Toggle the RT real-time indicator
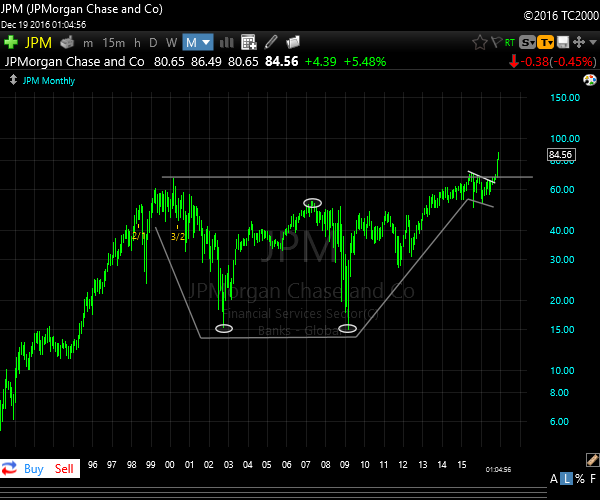 510,42
